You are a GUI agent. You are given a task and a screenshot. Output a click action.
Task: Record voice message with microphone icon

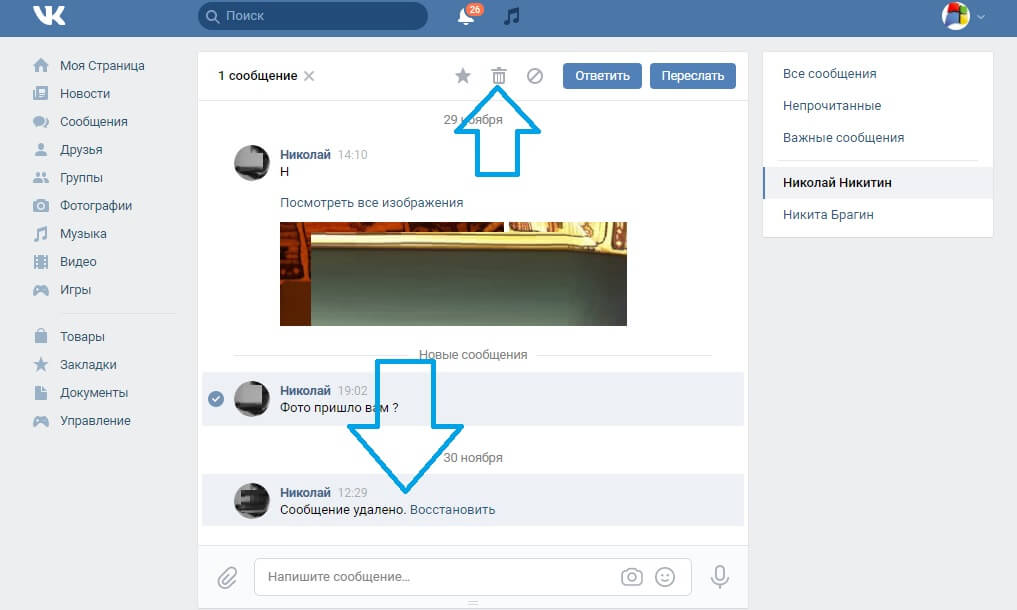pyautogui.click(x=719, y=577)
